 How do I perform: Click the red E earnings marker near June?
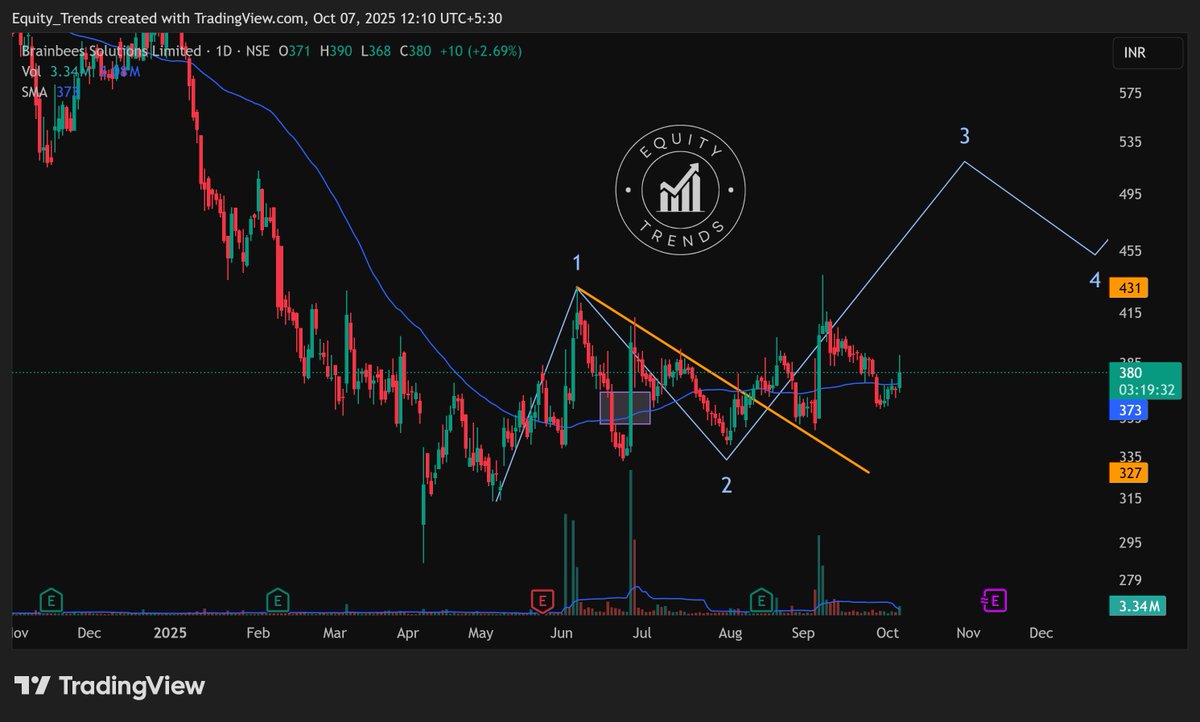544,599
